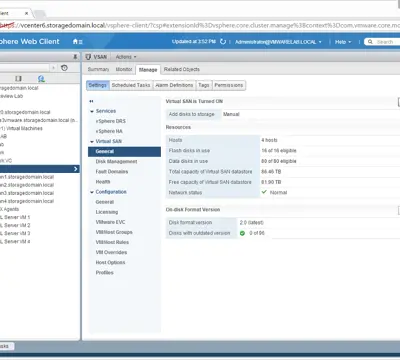The image size is (400, 360).
Task: Open the Alarm Definitions sub-tab
Action: (x=174, y=85)
